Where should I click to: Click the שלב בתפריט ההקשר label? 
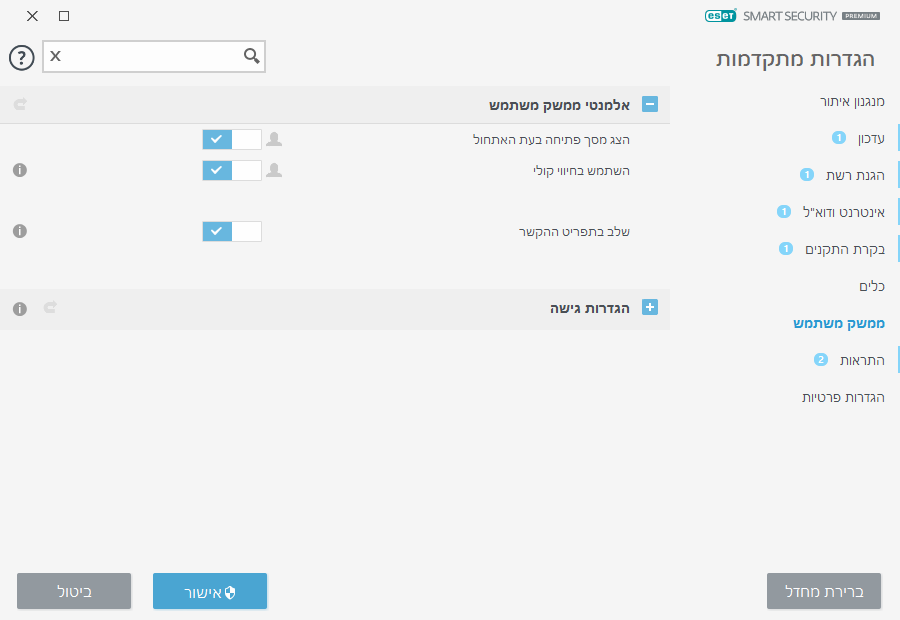pos(575,231)
